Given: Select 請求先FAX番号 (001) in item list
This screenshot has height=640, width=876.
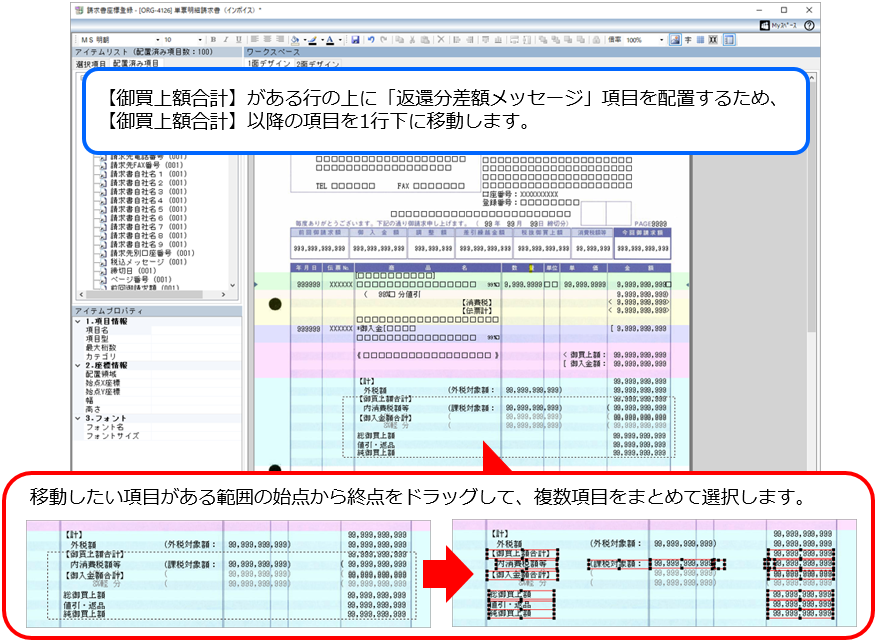Looking at the screenshot, I should point(146,165).
